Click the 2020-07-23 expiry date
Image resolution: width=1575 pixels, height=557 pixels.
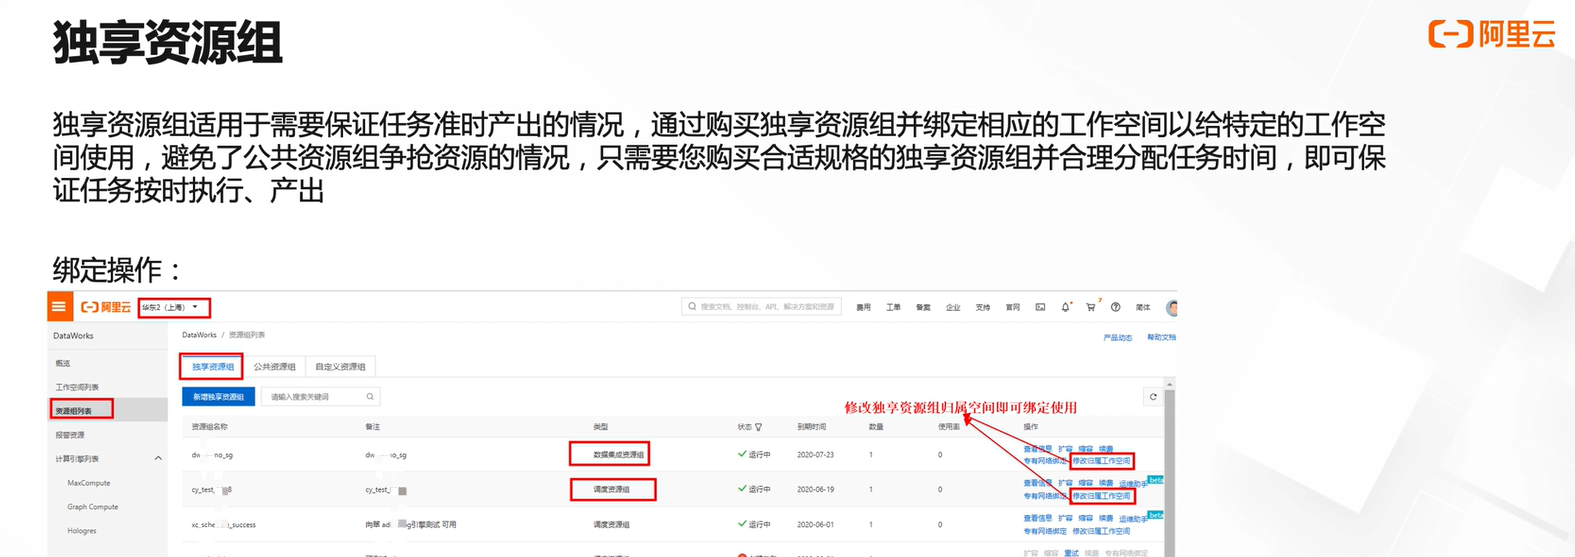click(815, 455)
